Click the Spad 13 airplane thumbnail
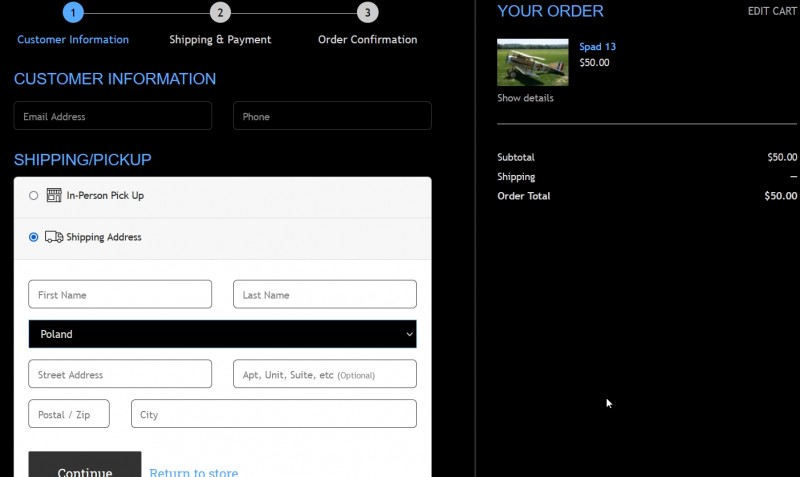Image resolution: width=800 pixels, height=477 pixels. [x=533, y=62]
